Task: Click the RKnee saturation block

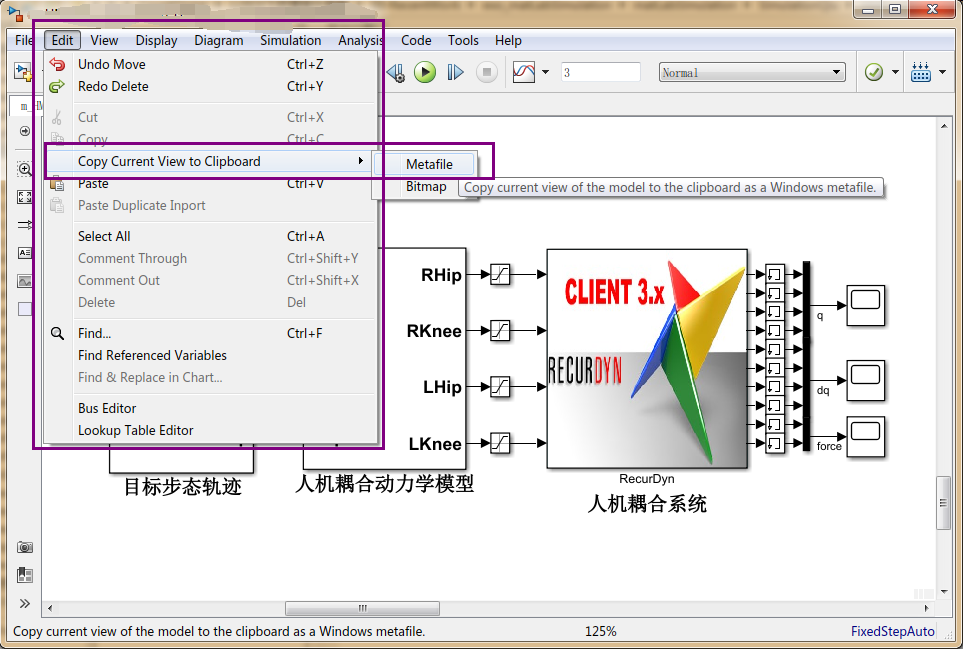Action: pos(500,330)
